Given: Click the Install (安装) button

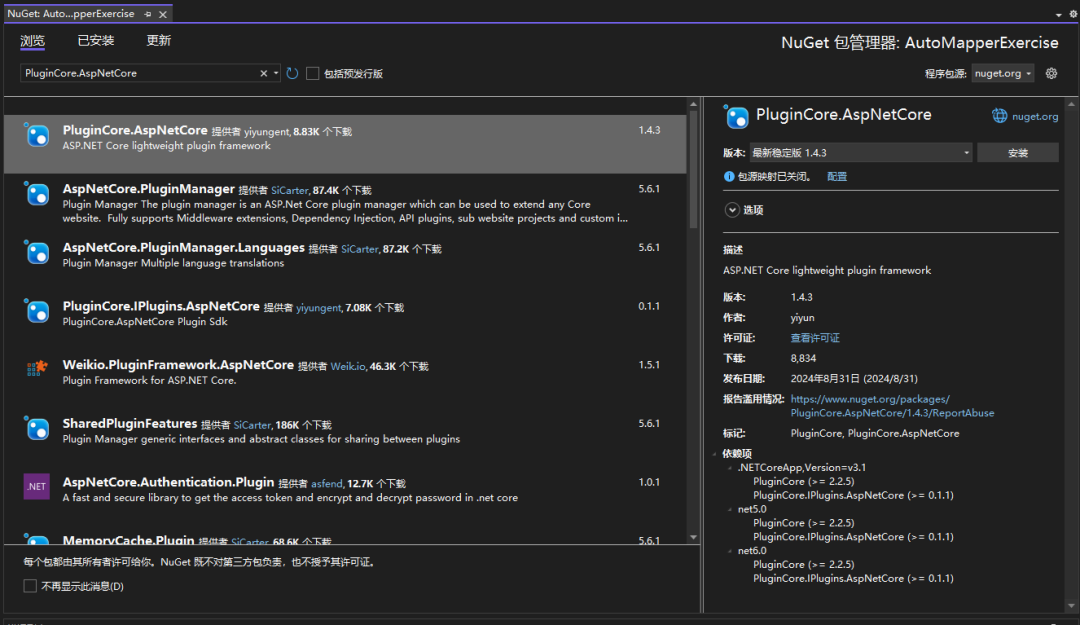Looking at the screenshot, I should coord(1017,153).
